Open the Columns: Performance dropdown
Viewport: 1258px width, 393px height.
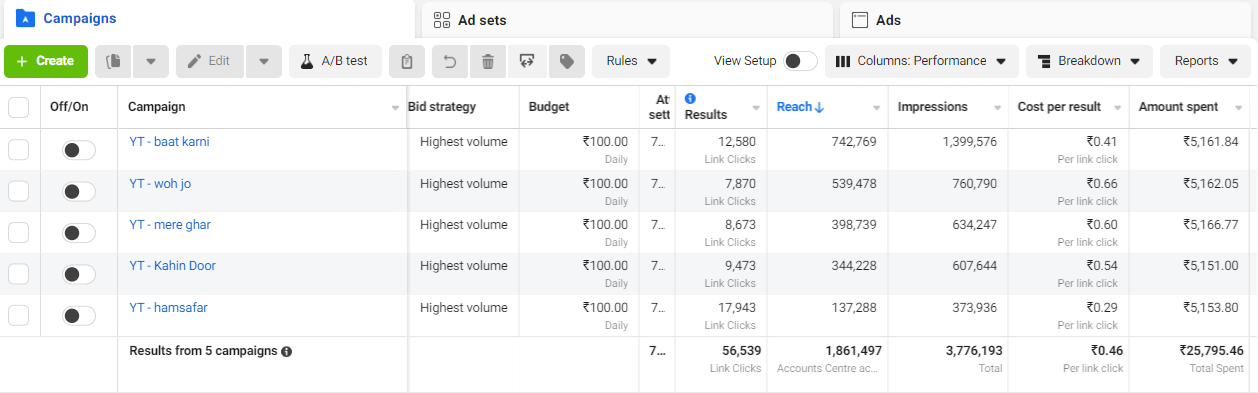click(922, 61)
